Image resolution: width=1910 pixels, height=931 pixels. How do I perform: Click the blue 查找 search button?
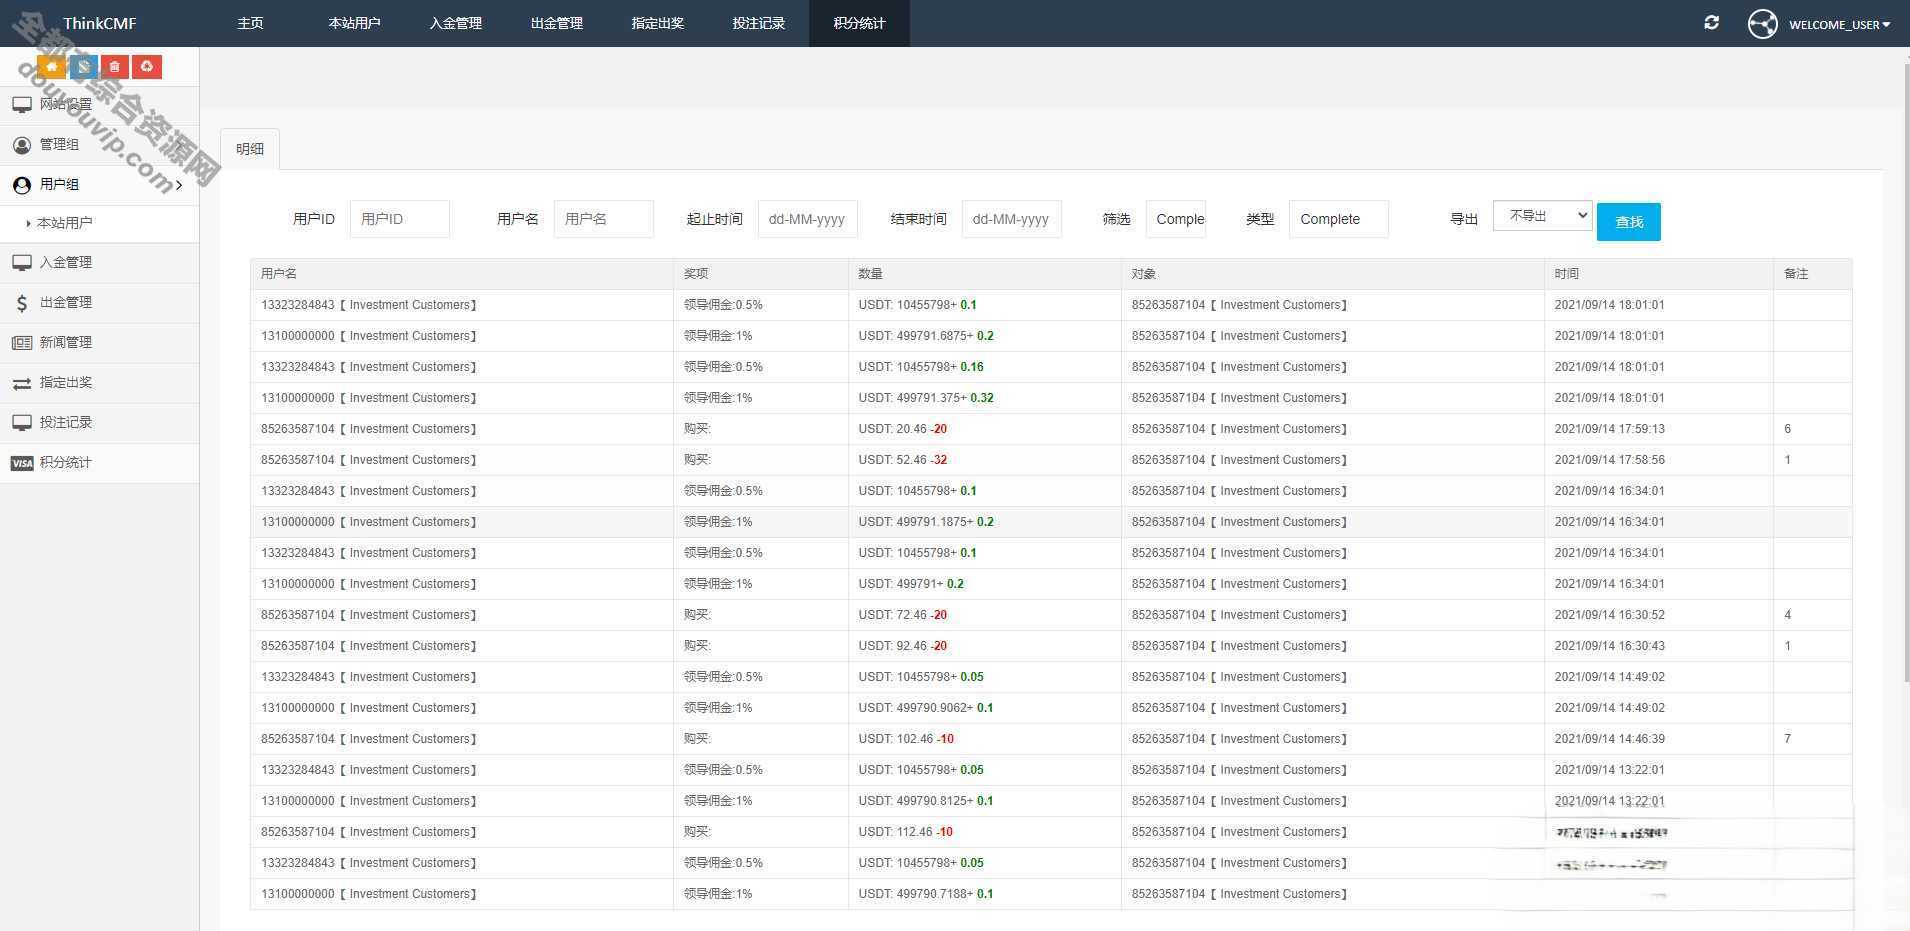1629,222
